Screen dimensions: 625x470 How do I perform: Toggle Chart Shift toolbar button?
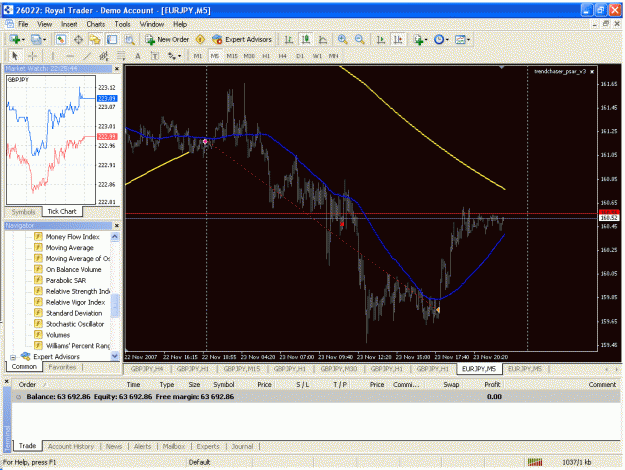coord(398,39)
